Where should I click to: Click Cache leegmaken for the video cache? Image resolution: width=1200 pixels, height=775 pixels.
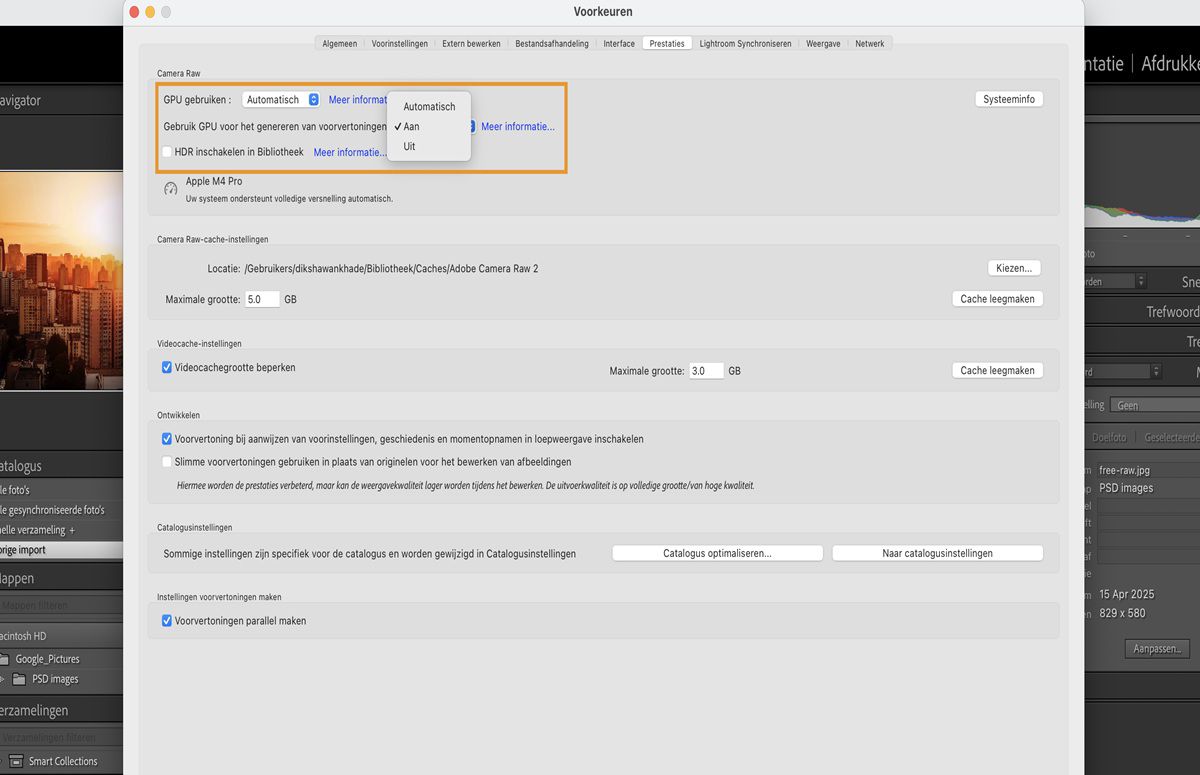(x=997, y=370)
